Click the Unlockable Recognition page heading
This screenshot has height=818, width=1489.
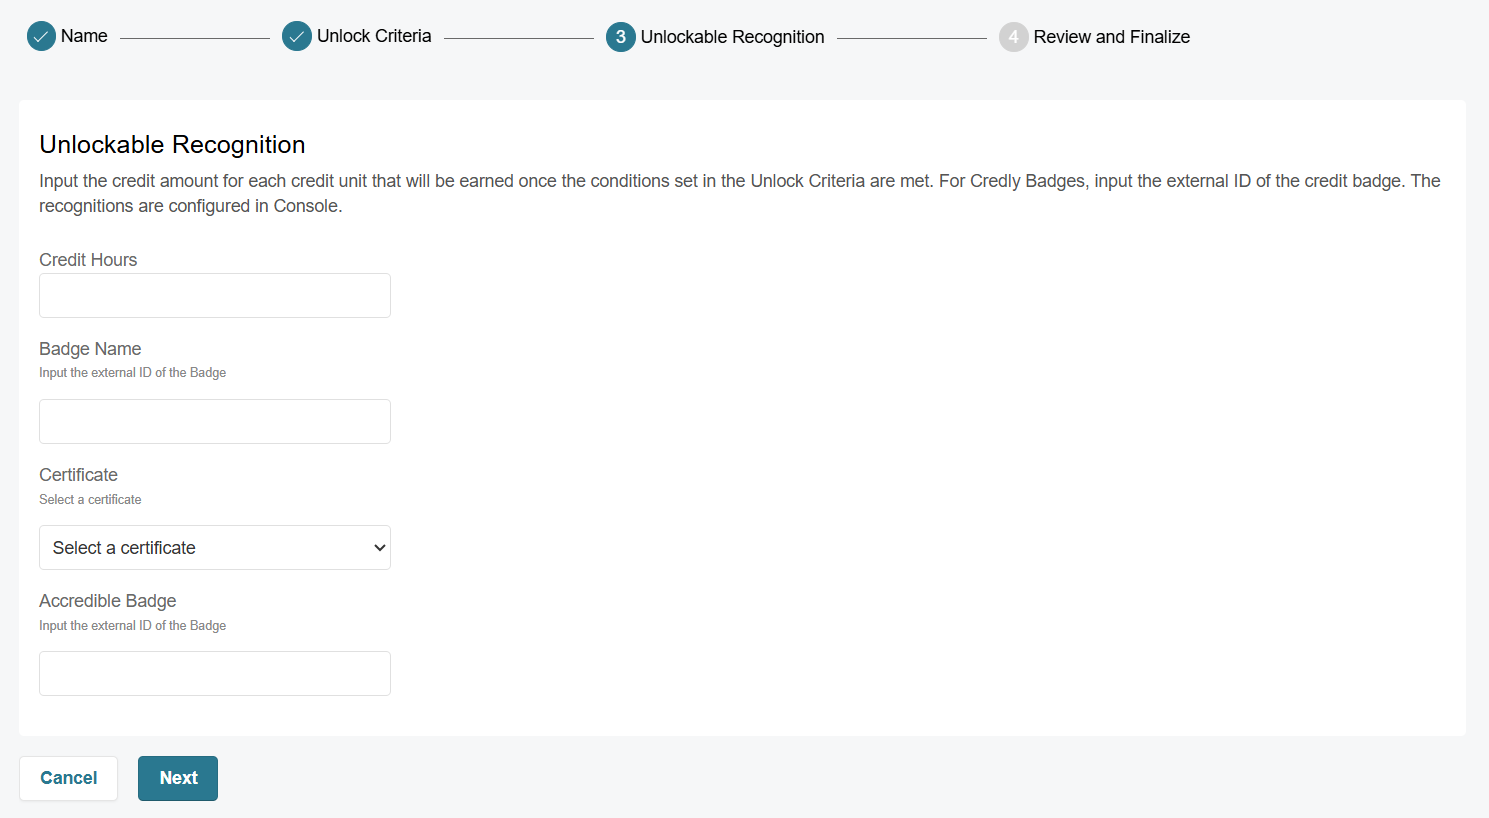tap(172, 145)
